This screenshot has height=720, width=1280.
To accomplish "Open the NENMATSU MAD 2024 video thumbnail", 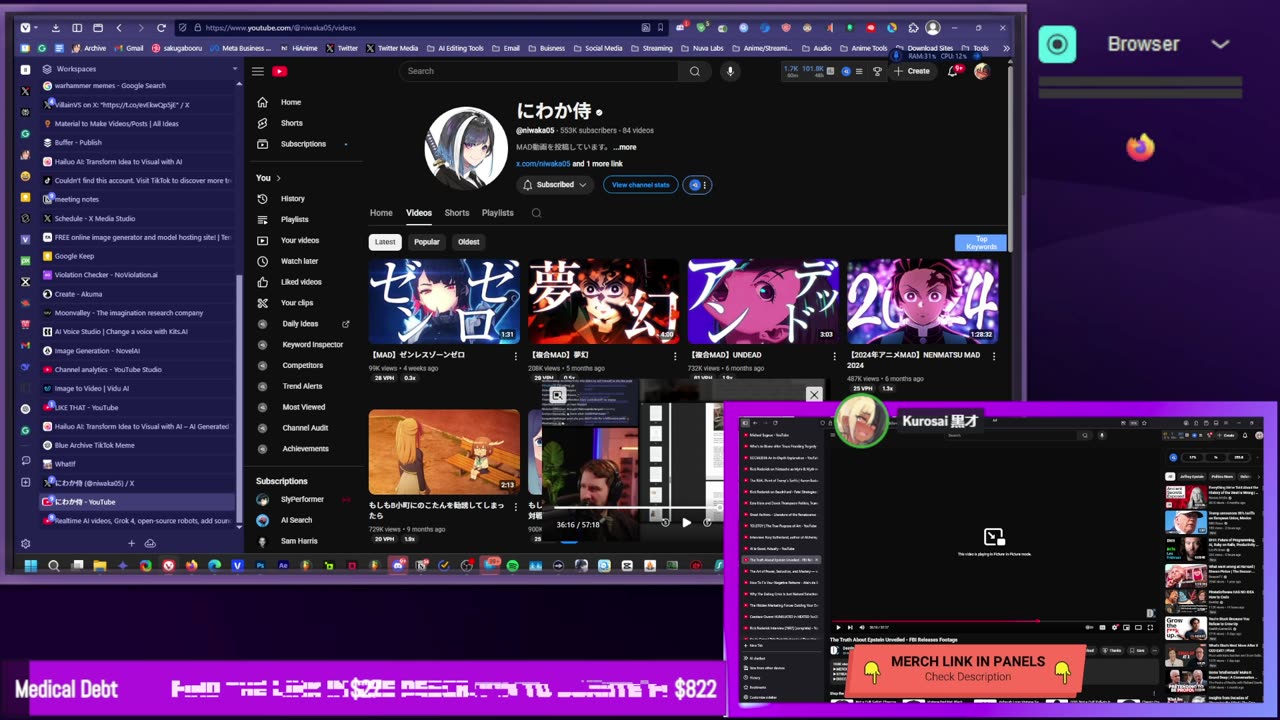I will [922, 301].
